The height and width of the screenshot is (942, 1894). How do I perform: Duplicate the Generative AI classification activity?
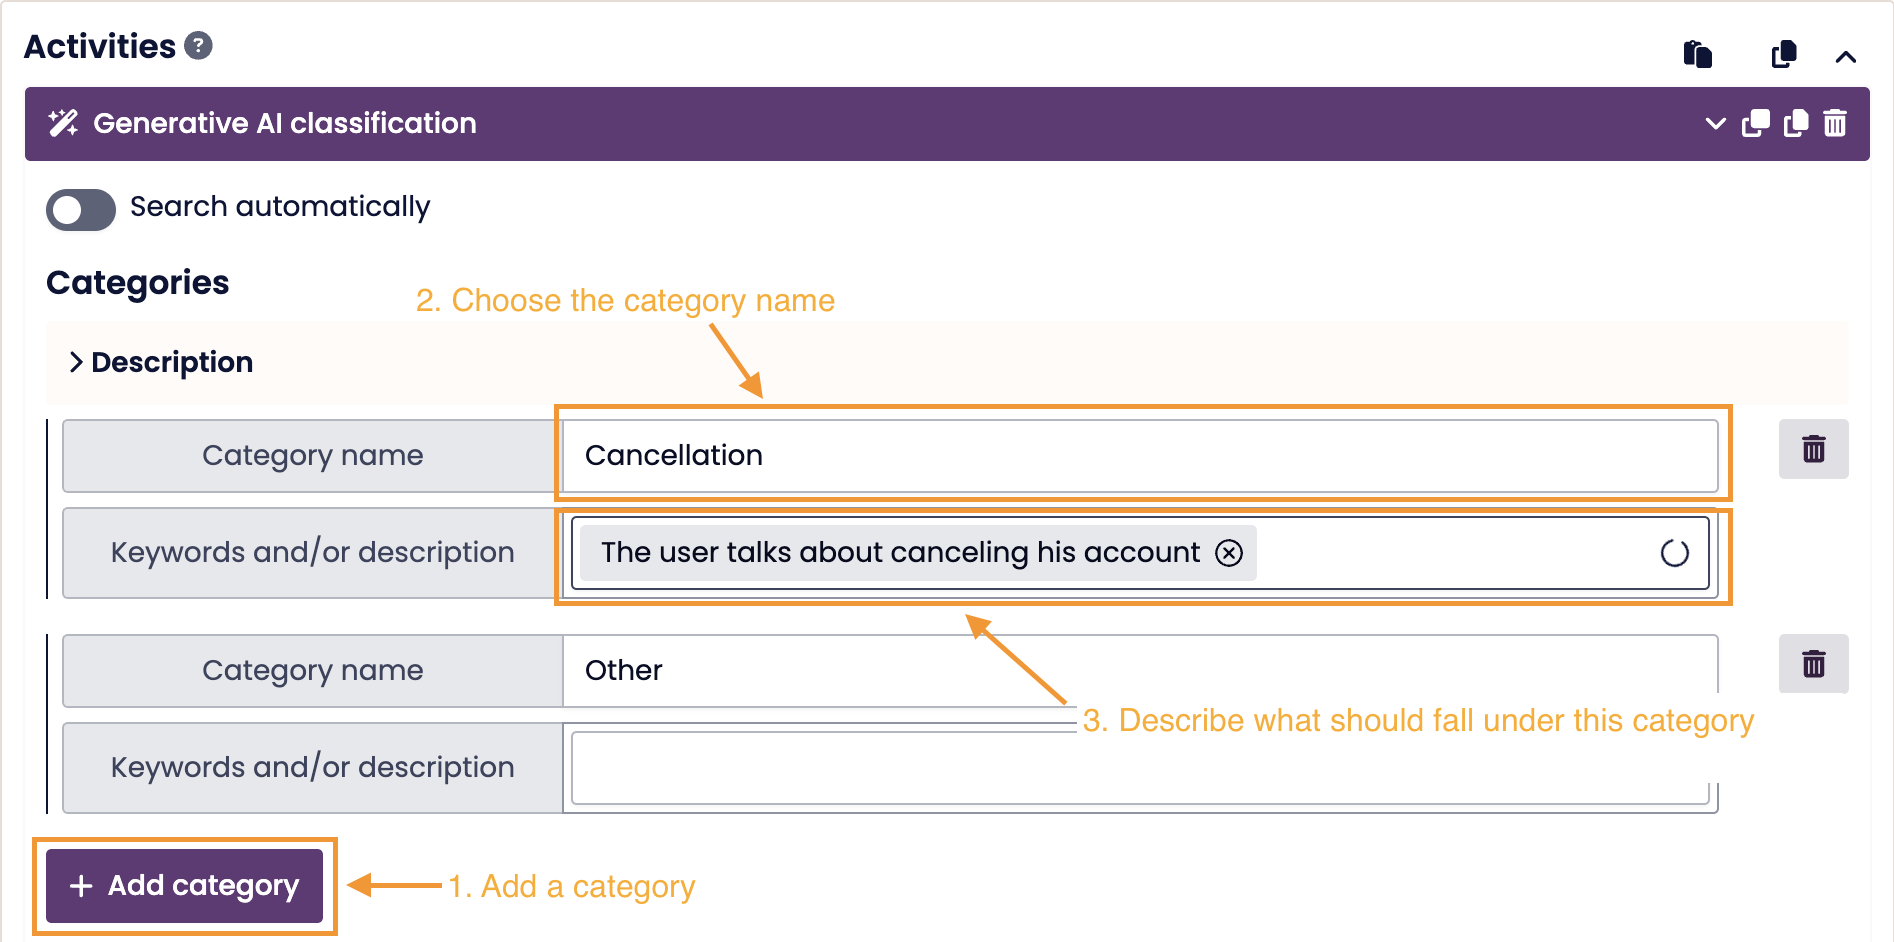click(x=1755, y=123)
